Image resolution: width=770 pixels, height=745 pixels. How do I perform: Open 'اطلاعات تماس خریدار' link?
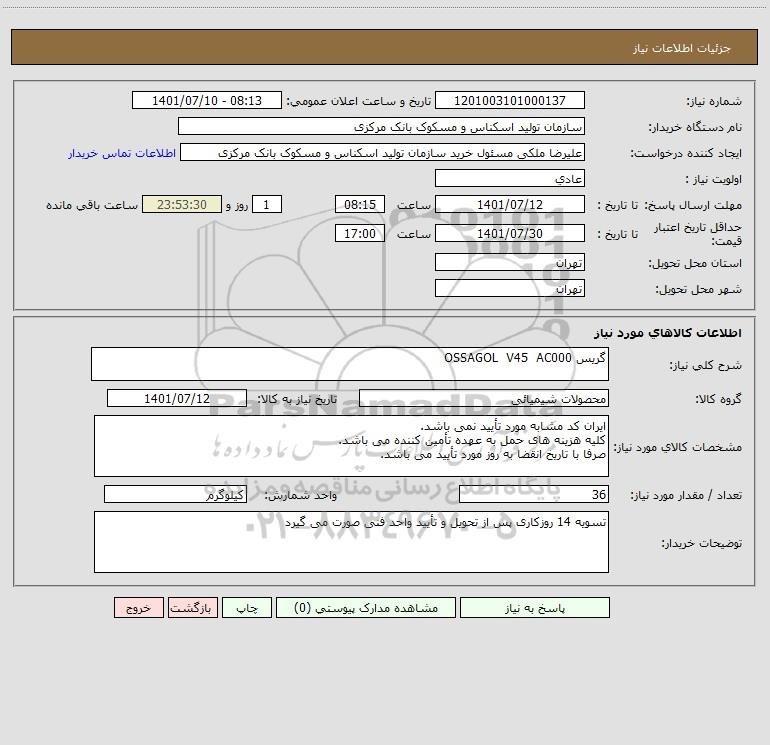coord(122,153)
